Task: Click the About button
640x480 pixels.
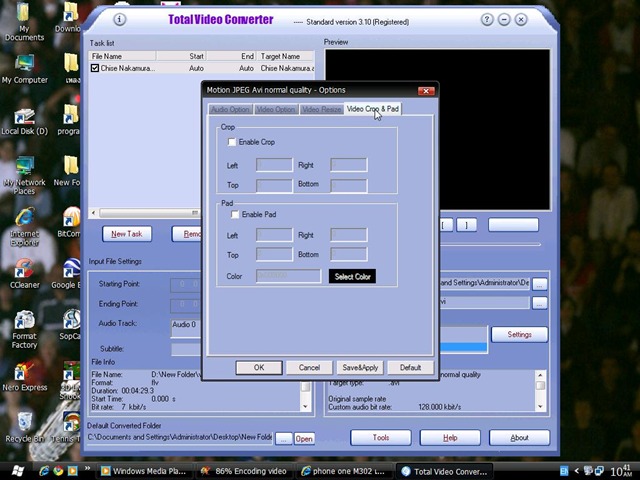Action: click(x=519, y=438)
